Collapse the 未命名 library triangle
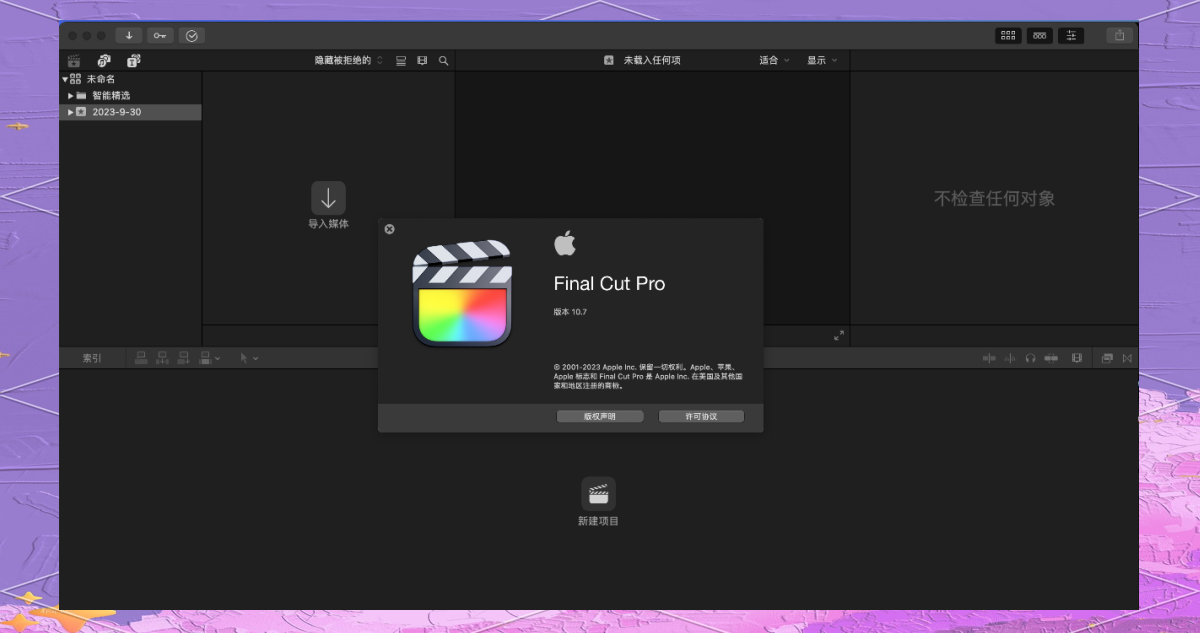Image resolution: width=1200 pixels, height=633 pixels. 65,79
